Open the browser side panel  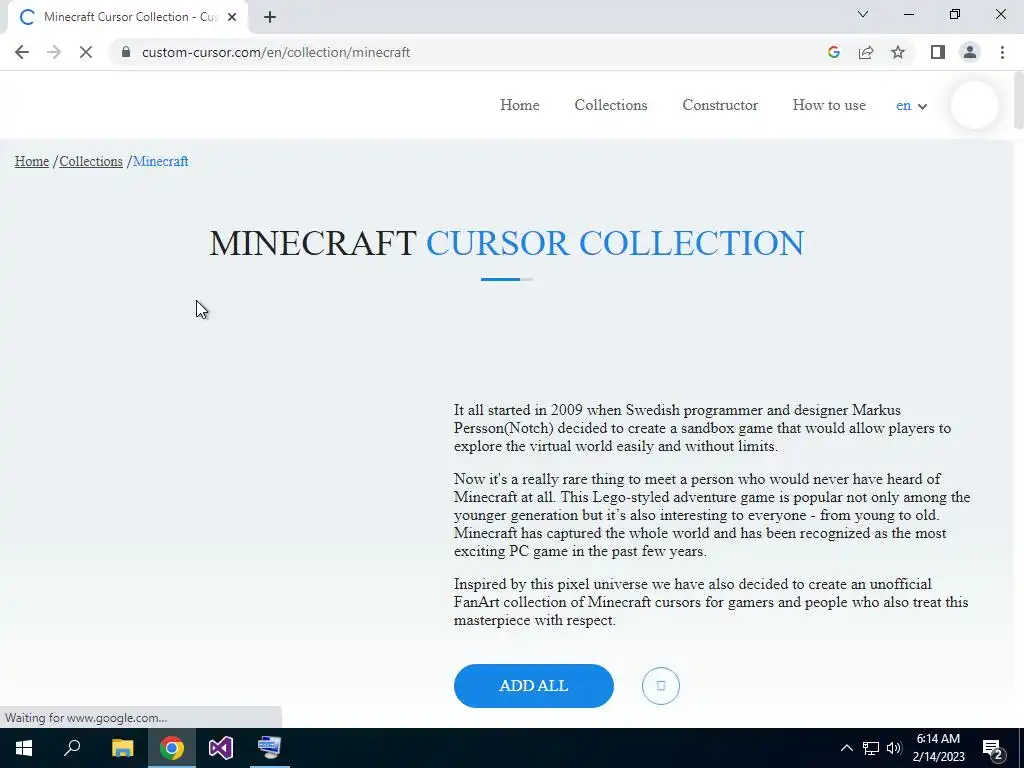pyautogui.click(x=938, y=52)
